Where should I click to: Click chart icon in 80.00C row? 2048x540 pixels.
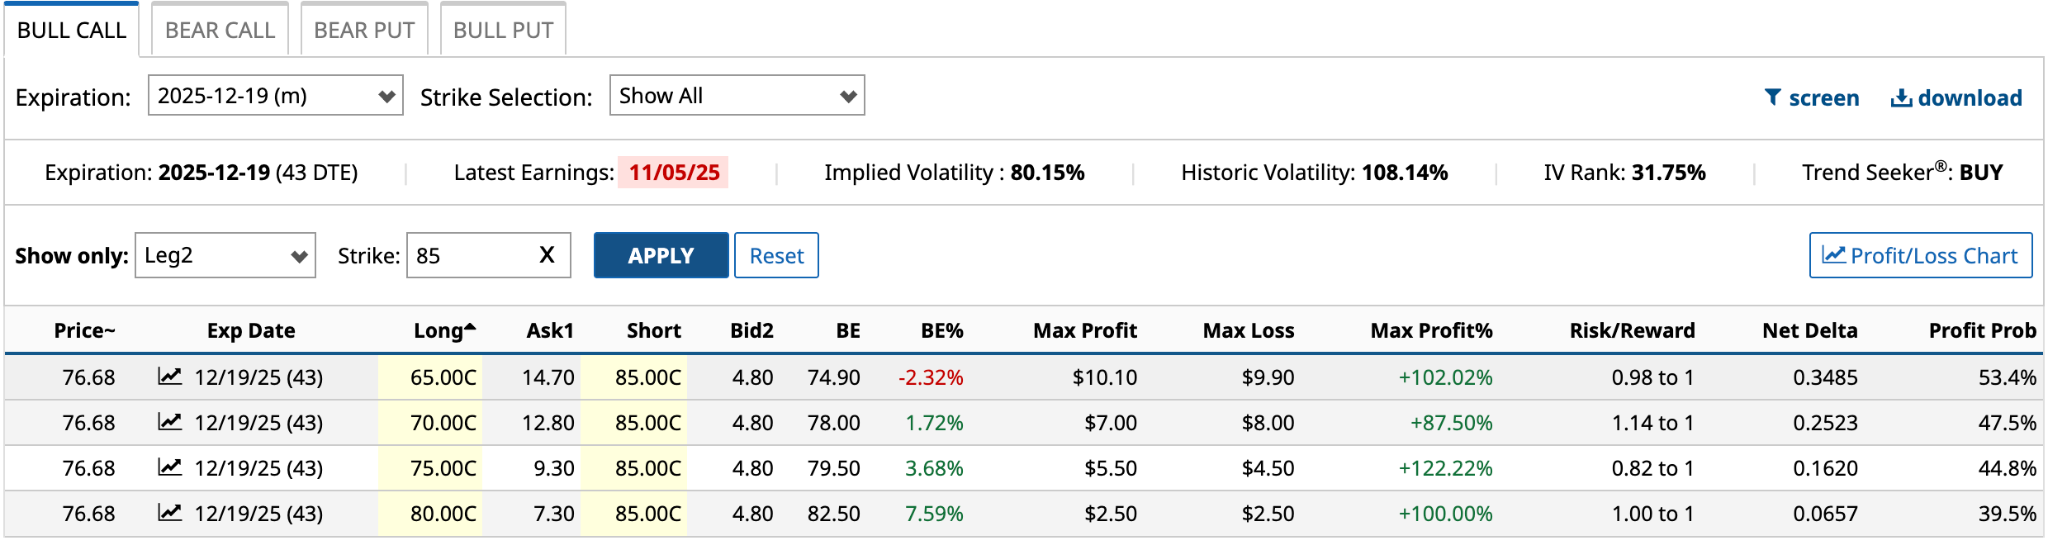pos(170,513)
